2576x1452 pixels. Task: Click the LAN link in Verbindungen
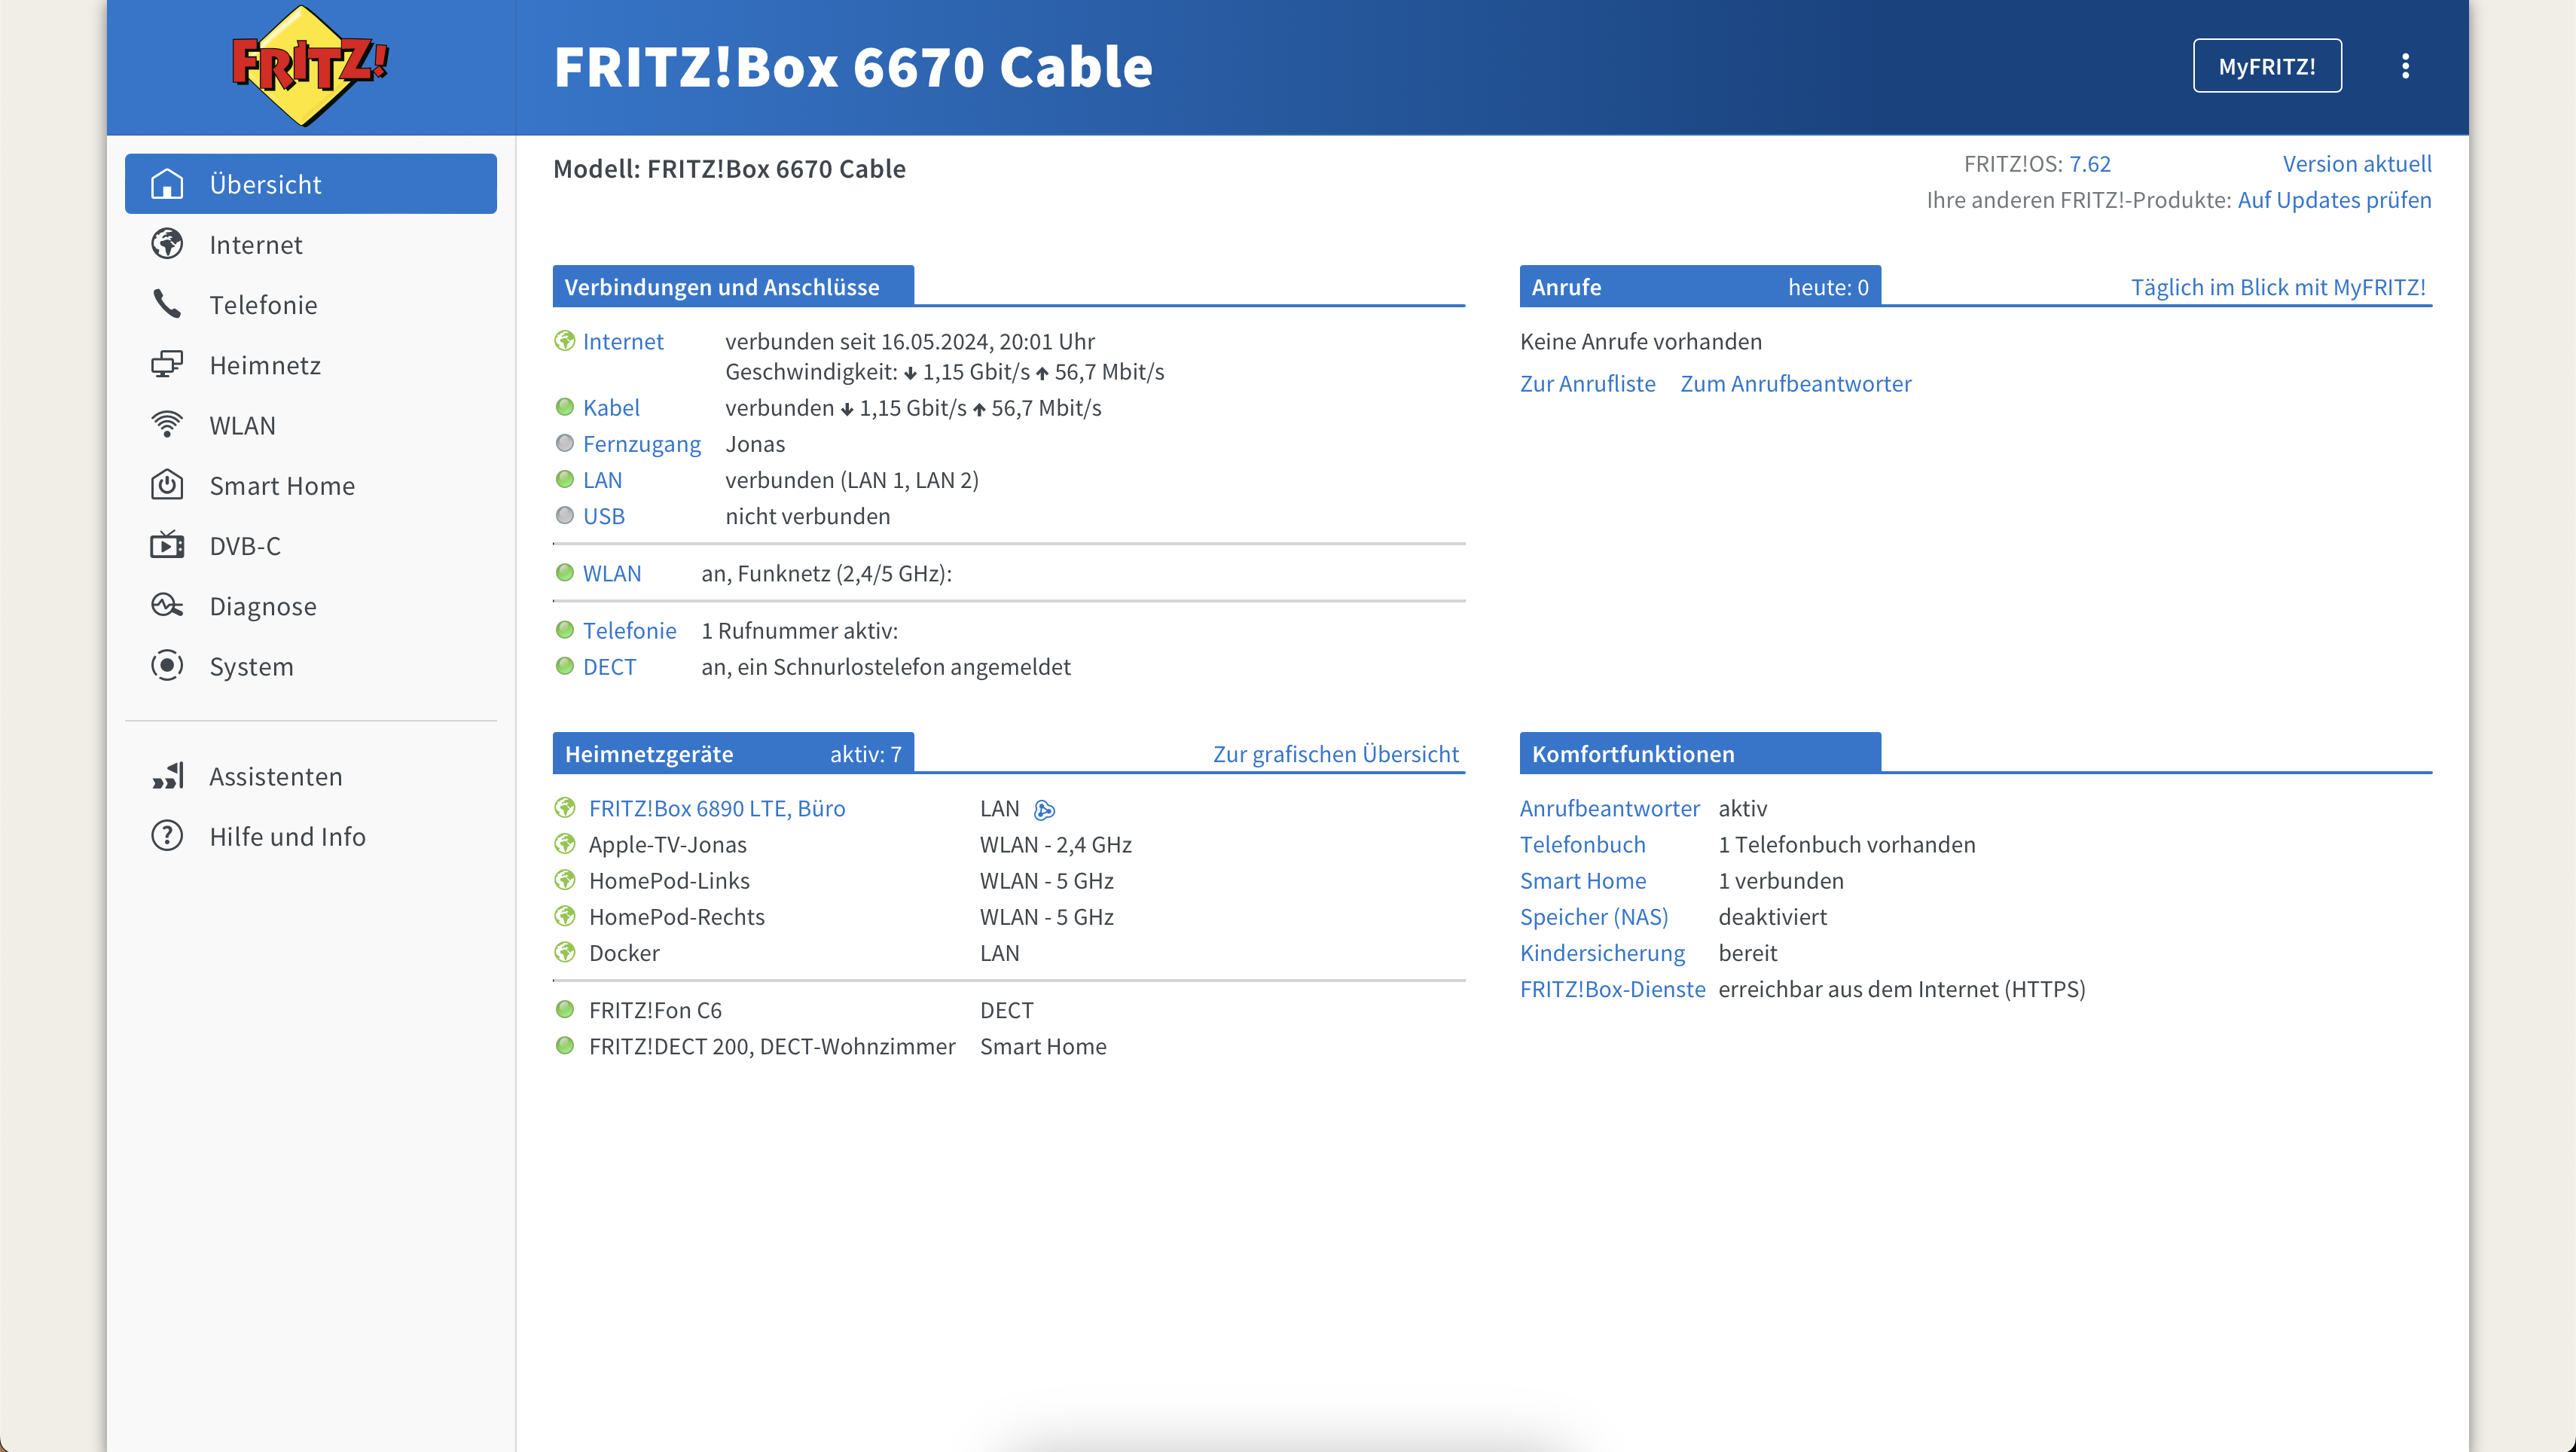click(602, 479)
